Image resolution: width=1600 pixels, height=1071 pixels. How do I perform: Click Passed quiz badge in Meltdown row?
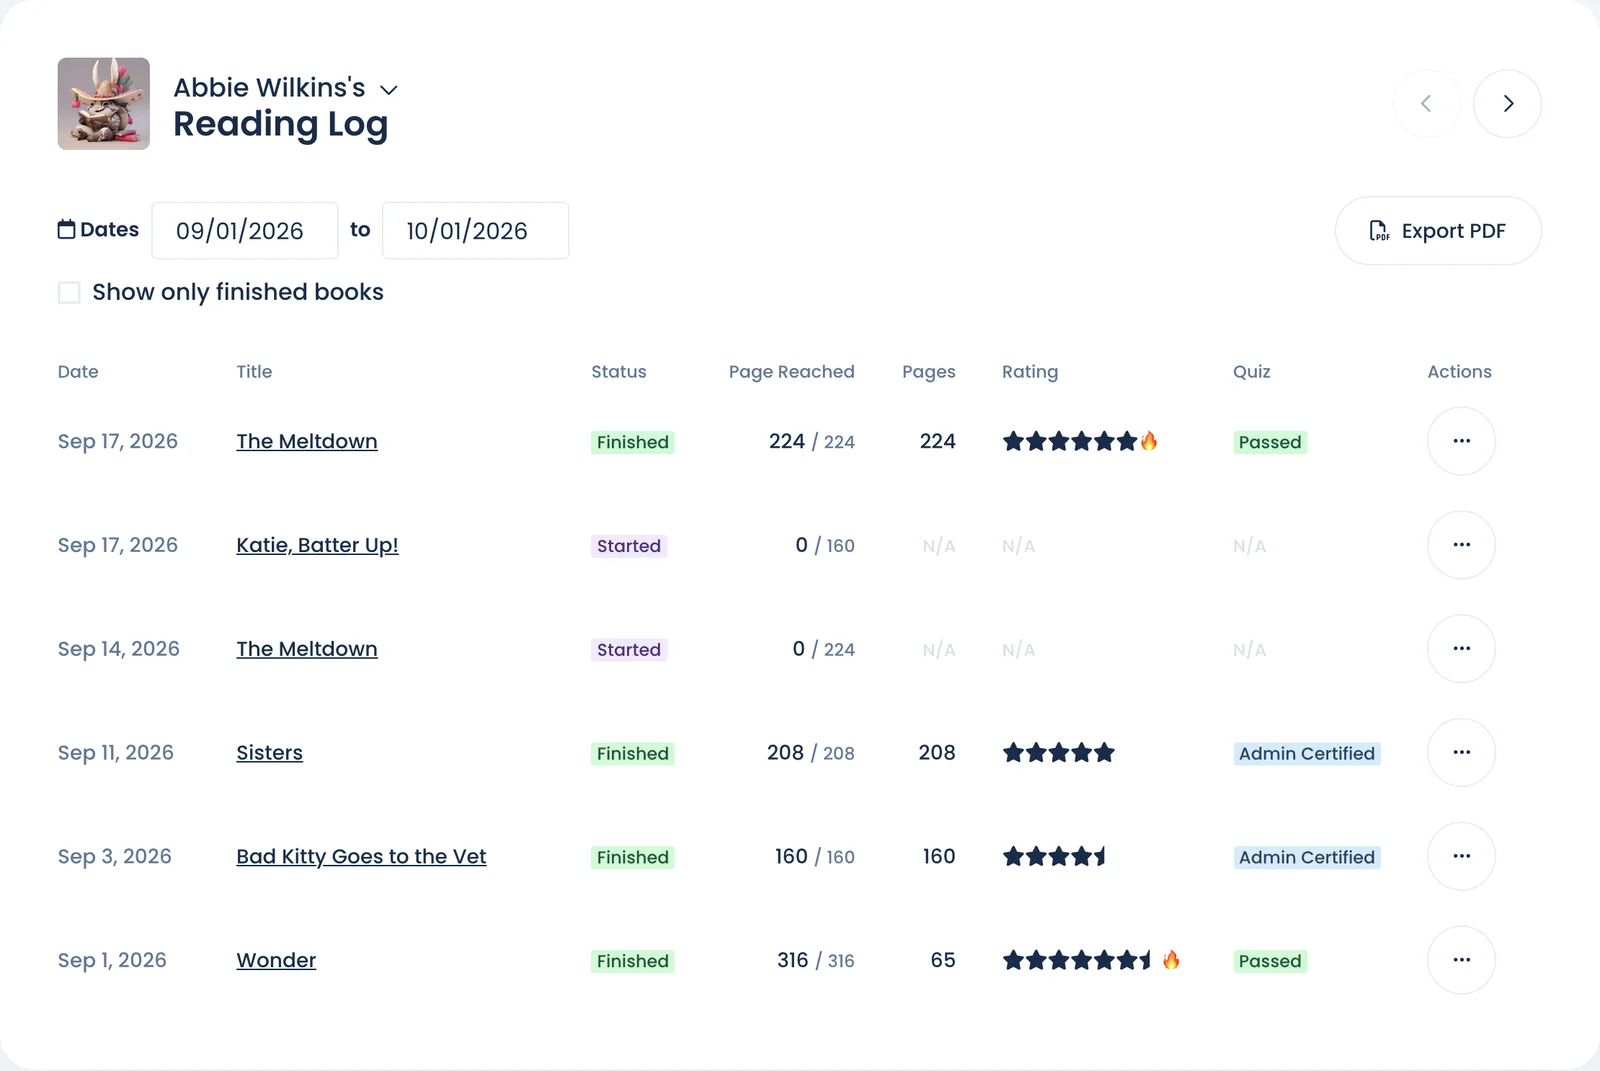pos(1270,442)
